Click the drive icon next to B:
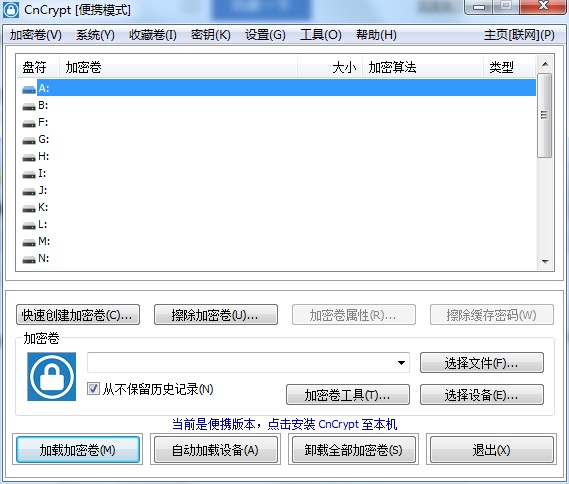The image size is (569, 484). (29, 107)
